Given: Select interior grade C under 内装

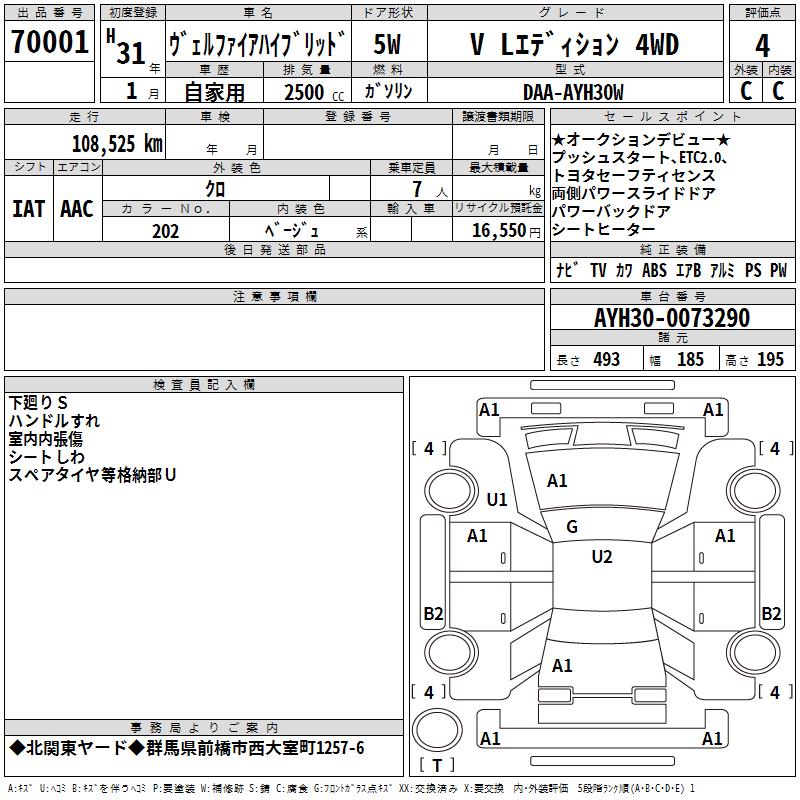Looking at the screenshot, I should pyautogui.click(x=778, y=91).
